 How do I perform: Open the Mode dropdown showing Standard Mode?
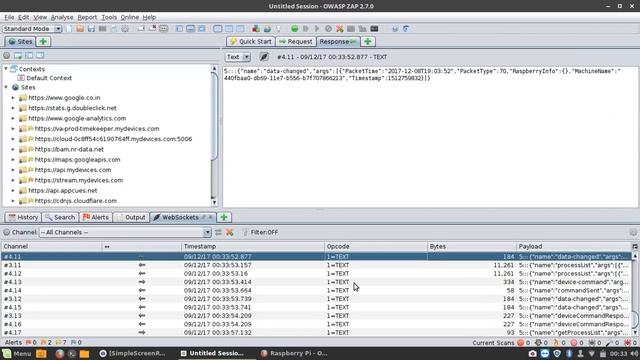tap(32, 29)
